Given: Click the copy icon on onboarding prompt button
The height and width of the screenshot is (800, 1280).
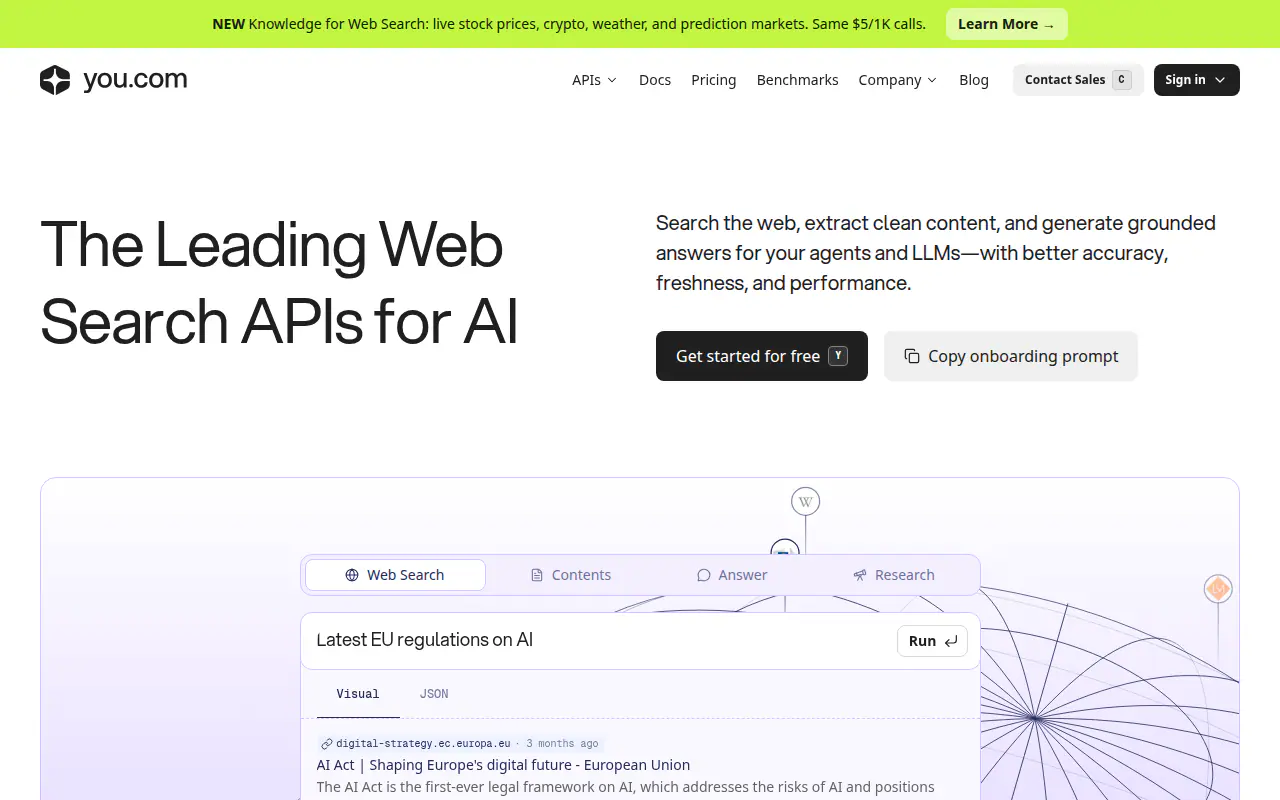Looking at the screenshot, I should pos(912,356).
